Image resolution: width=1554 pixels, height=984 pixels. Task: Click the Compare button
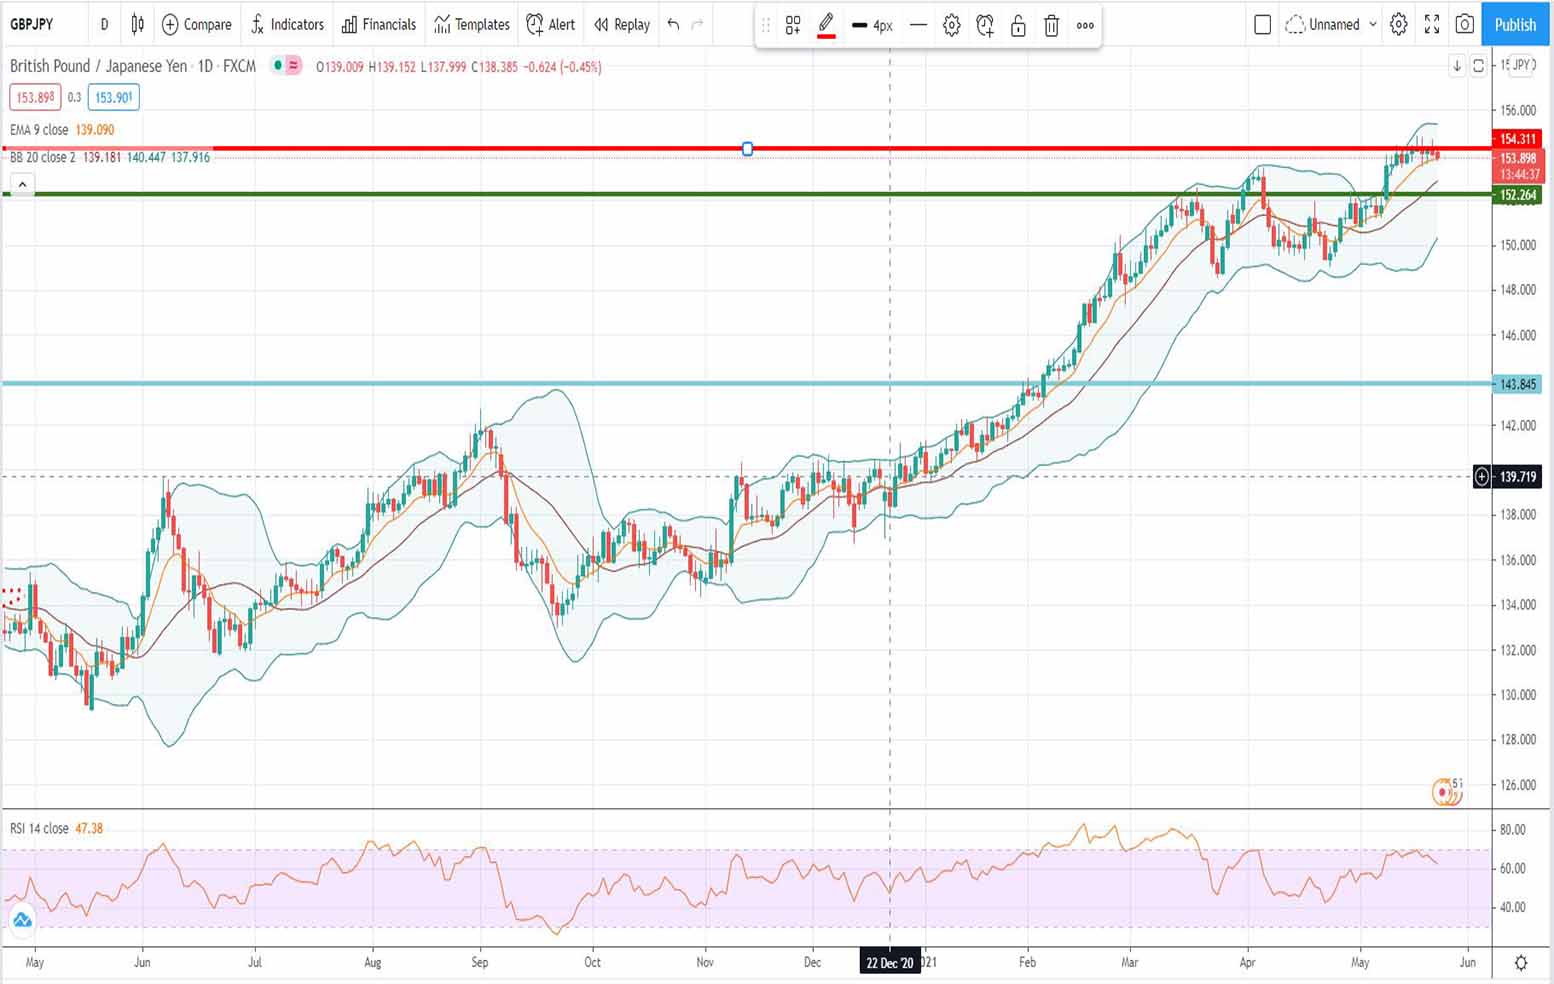196,25
